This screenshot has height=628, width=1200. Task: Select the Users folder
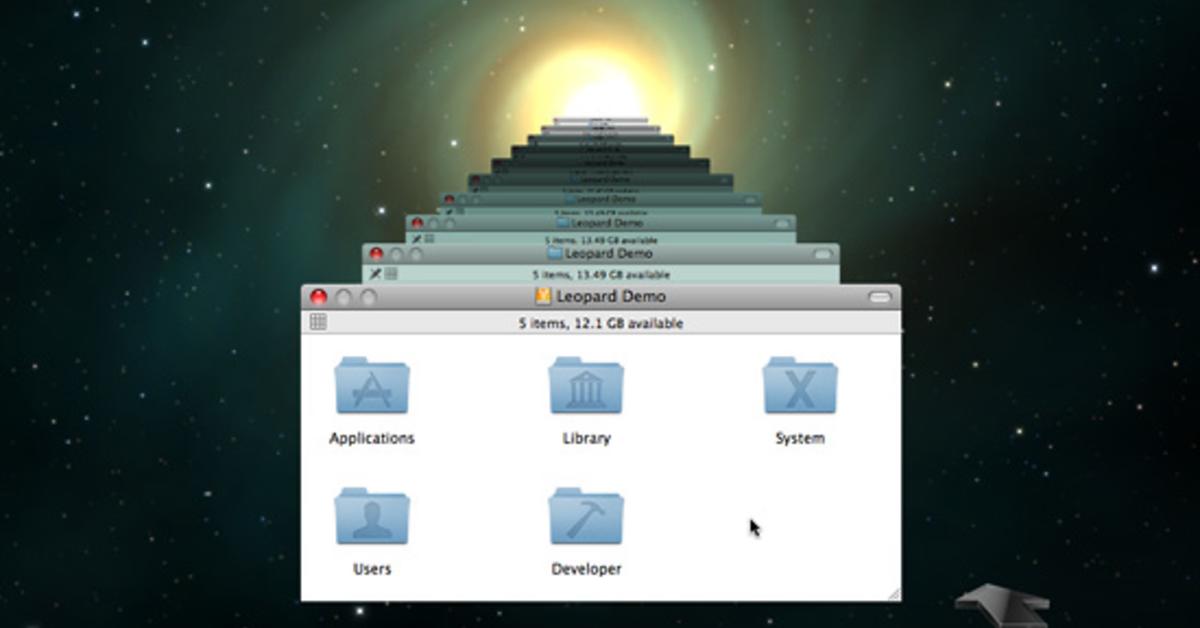pyautogui.click(x=372, y=517)
